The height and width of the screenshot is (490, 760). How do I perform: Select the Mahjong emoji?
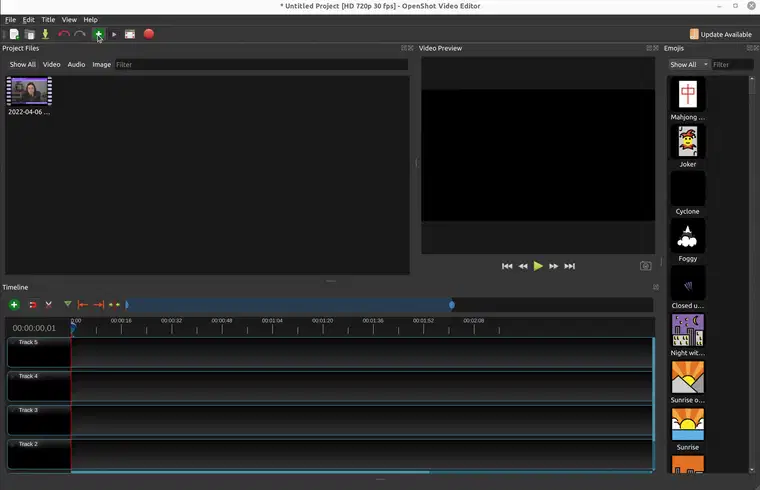tap(688, 95)
